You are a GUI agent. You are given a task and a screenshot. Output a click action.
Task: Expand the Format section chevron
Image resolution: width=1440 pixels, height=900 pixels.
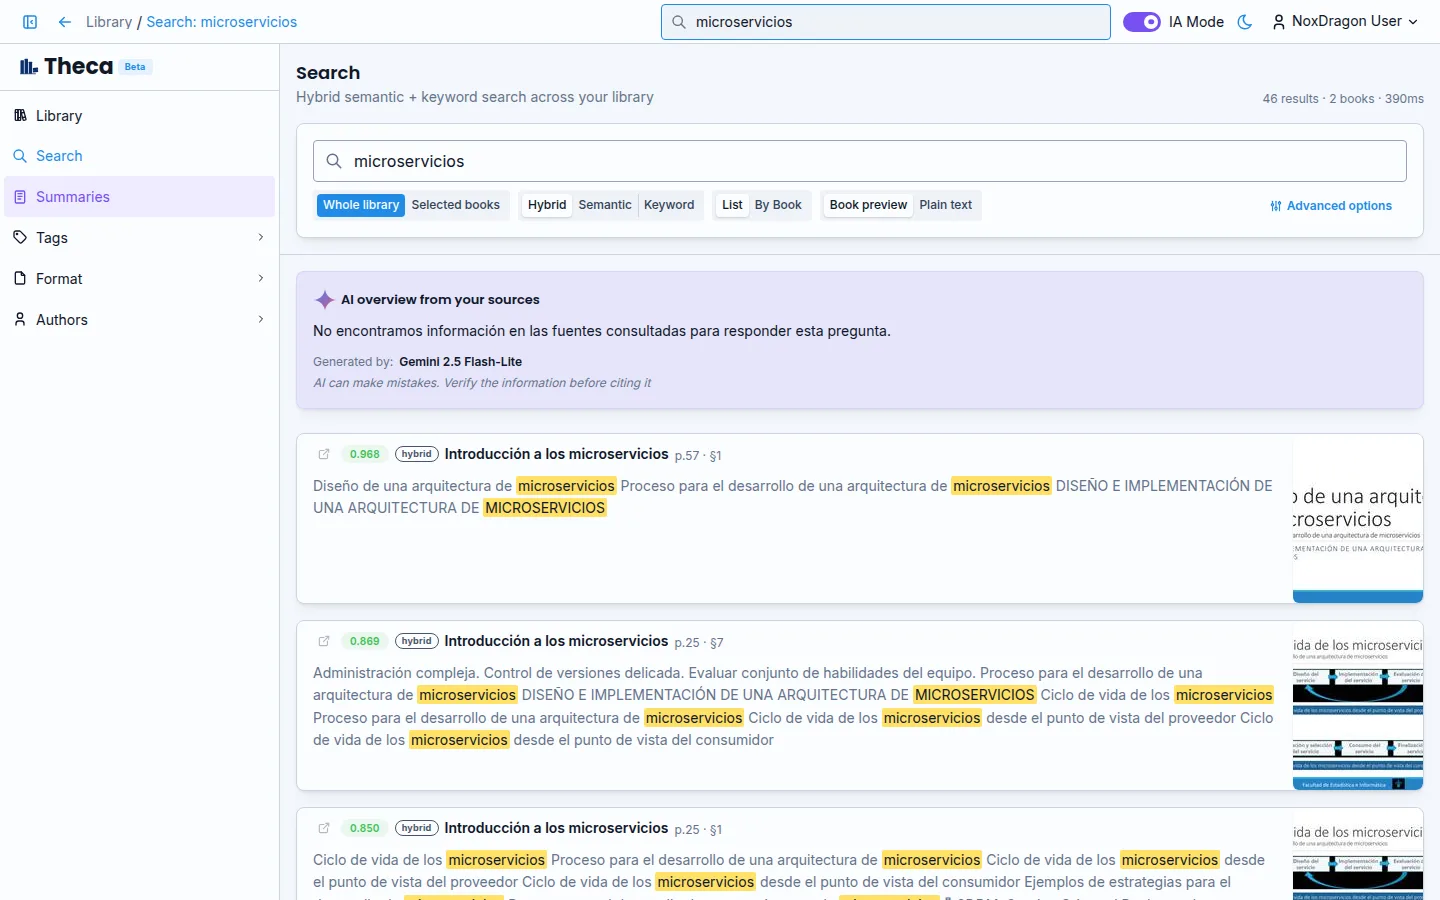pos(261,279)
